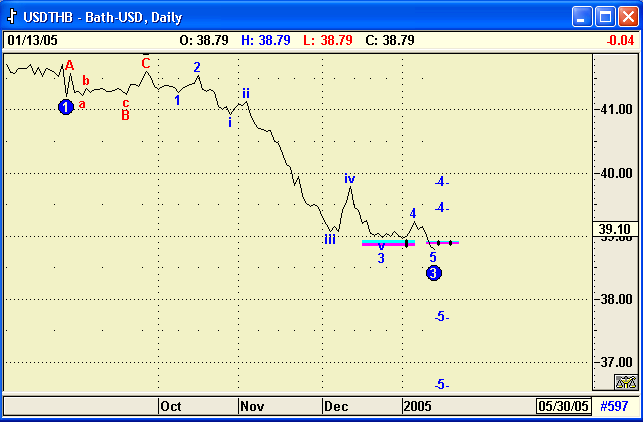Click the red lowercase a wave label

pos(82,105)
